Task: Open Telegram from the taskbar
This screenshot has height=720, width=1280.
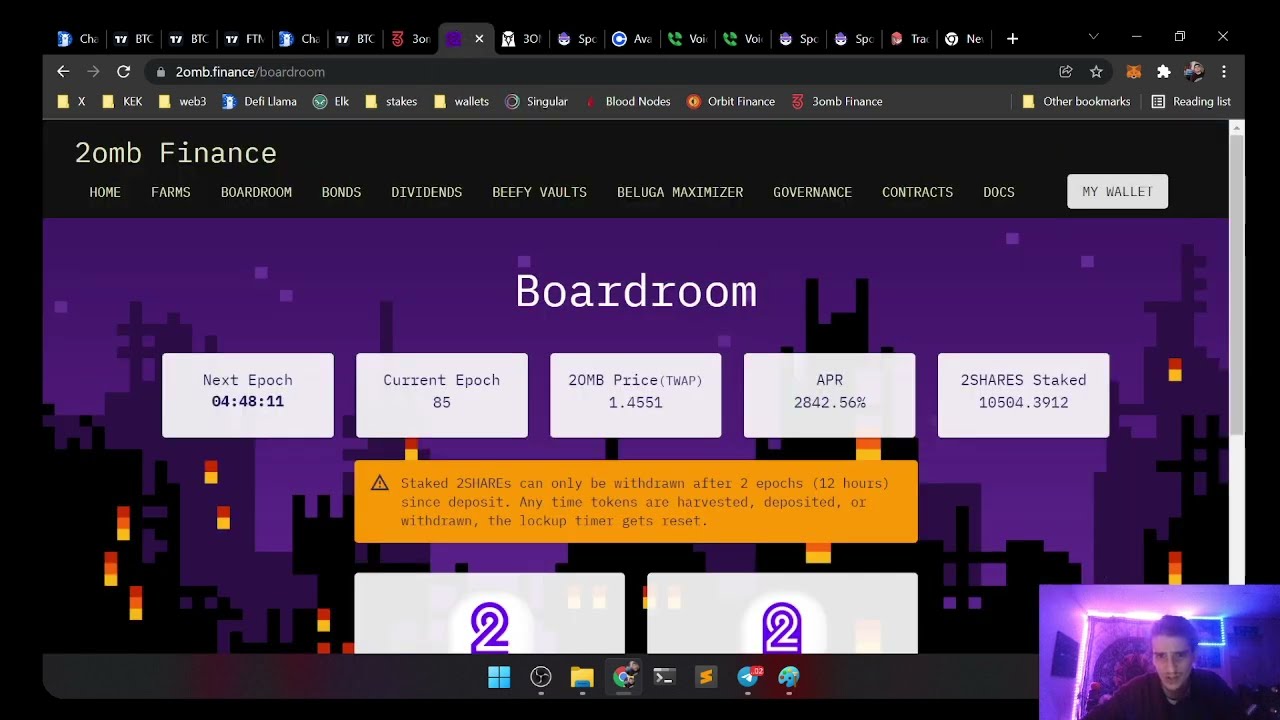Action: [748, 677]
